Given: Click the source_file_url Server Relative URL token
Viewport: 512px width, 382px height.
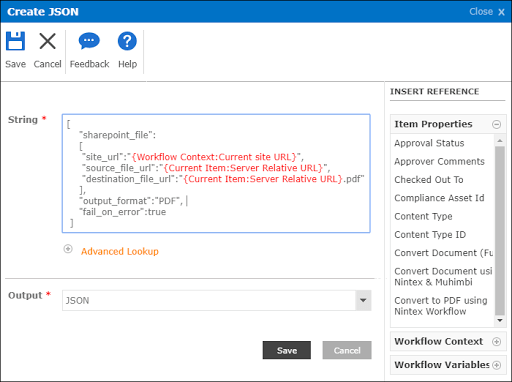Looking at the screenshot, I should 243,168.
